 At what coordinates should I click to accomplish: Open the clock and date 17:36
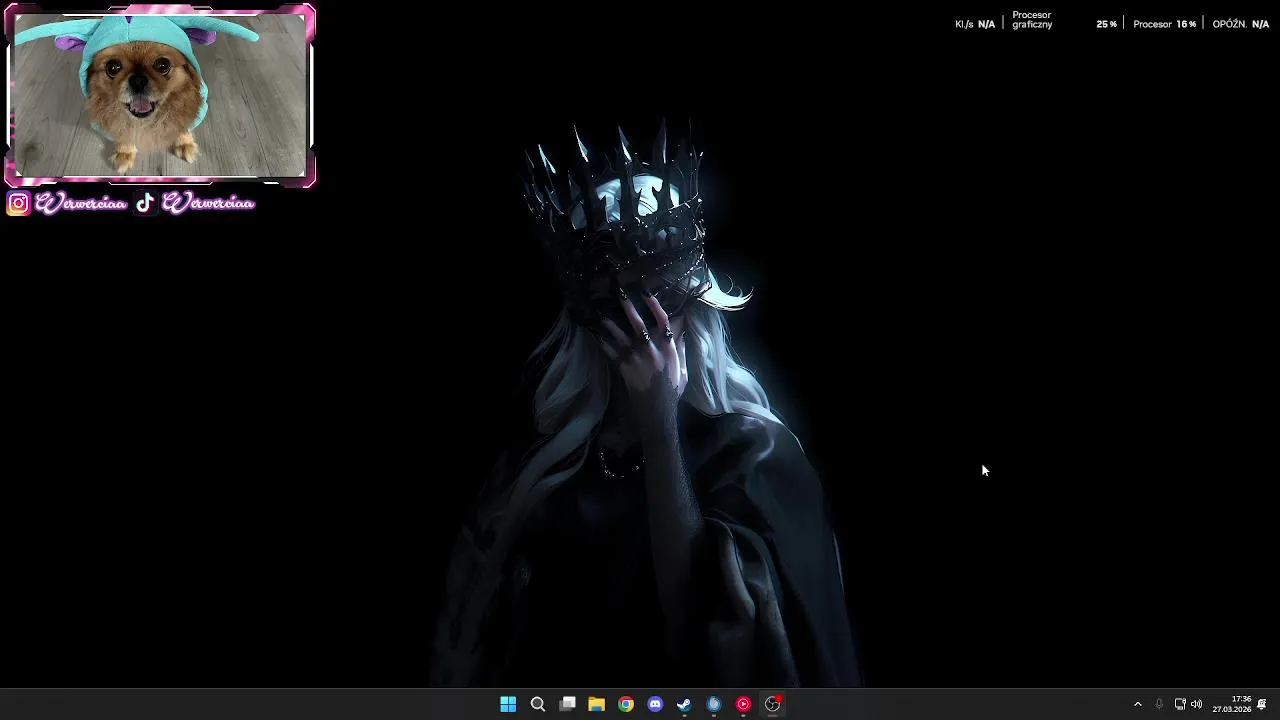[x=1232, y=704]
